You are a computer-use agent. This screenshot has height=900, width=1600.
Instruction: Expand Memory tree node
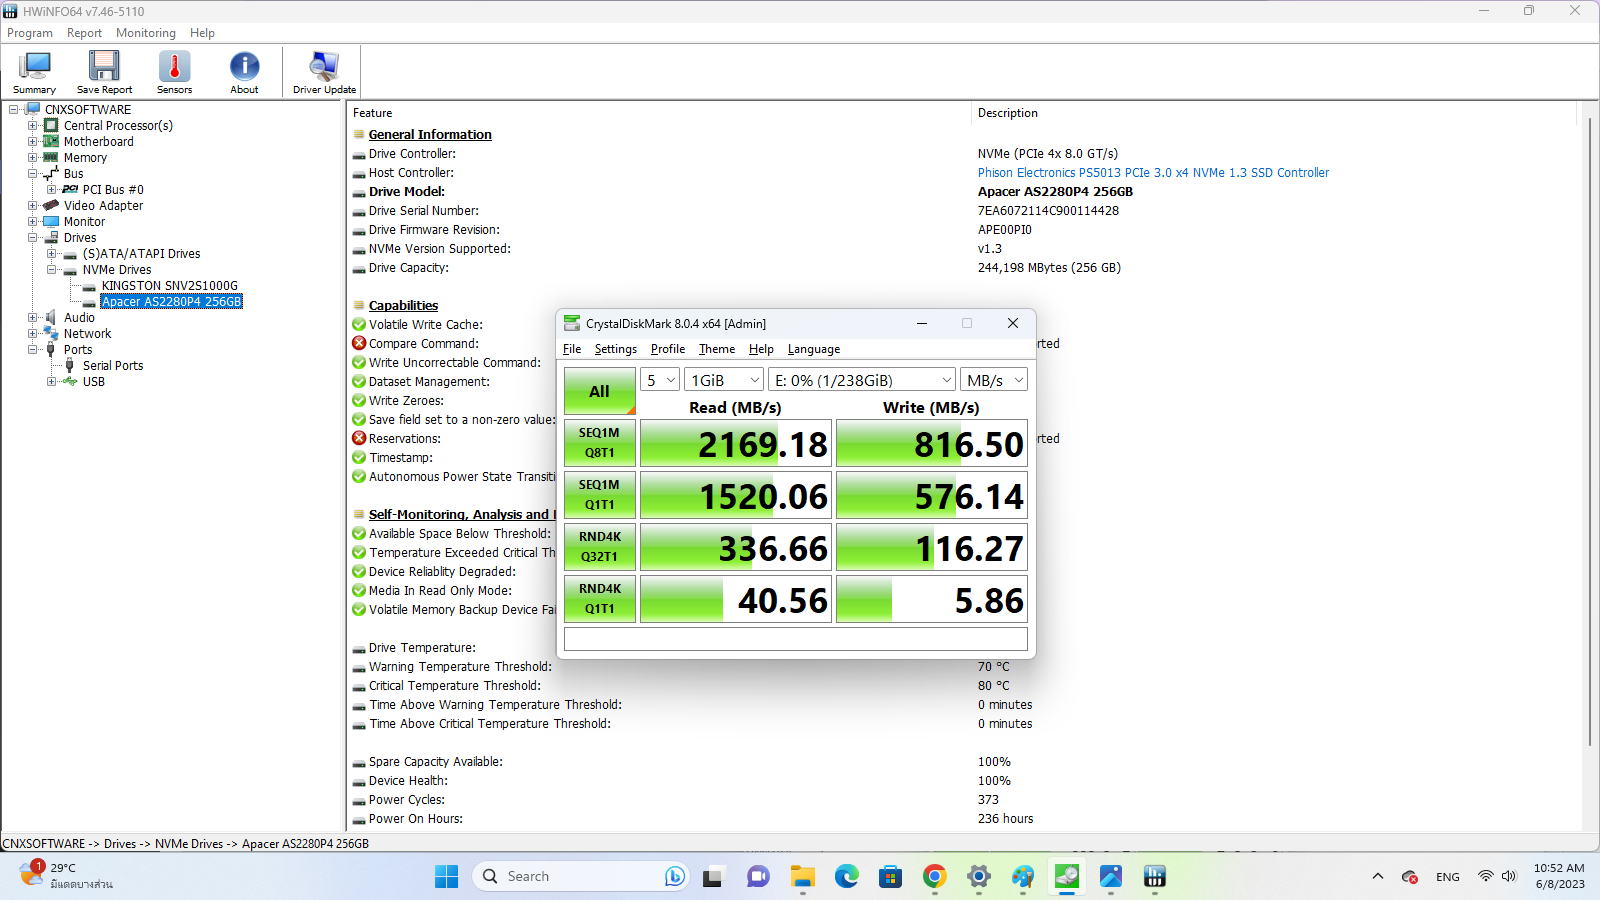coord(33,158)
